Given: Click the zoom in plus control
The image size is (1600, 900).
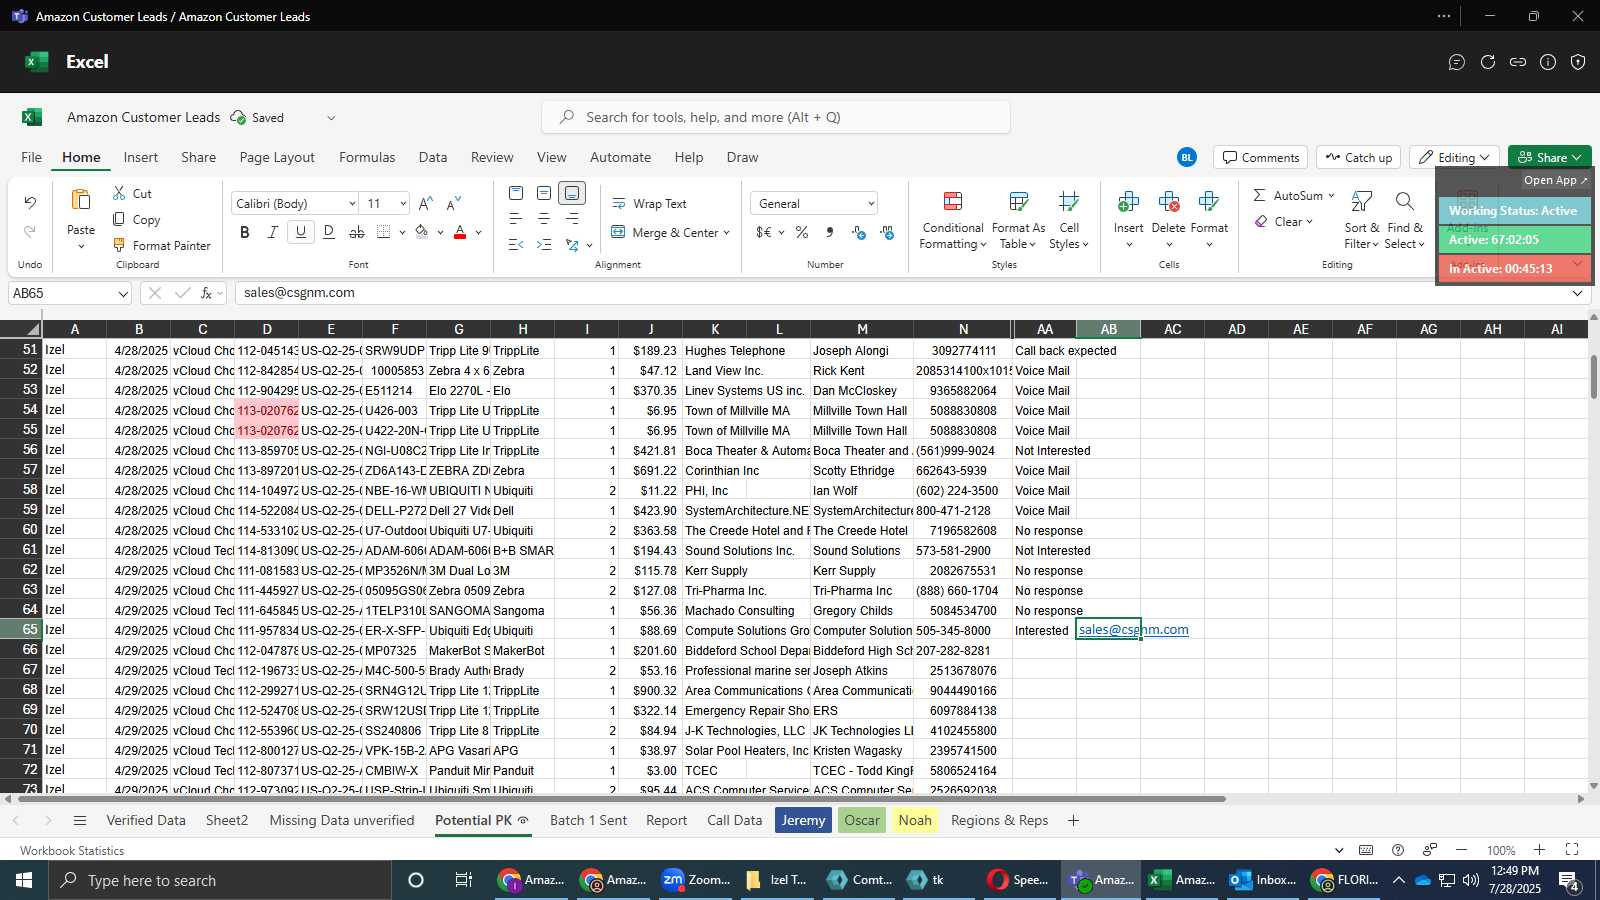Looking at the screenshot, I should point(1540,850).
